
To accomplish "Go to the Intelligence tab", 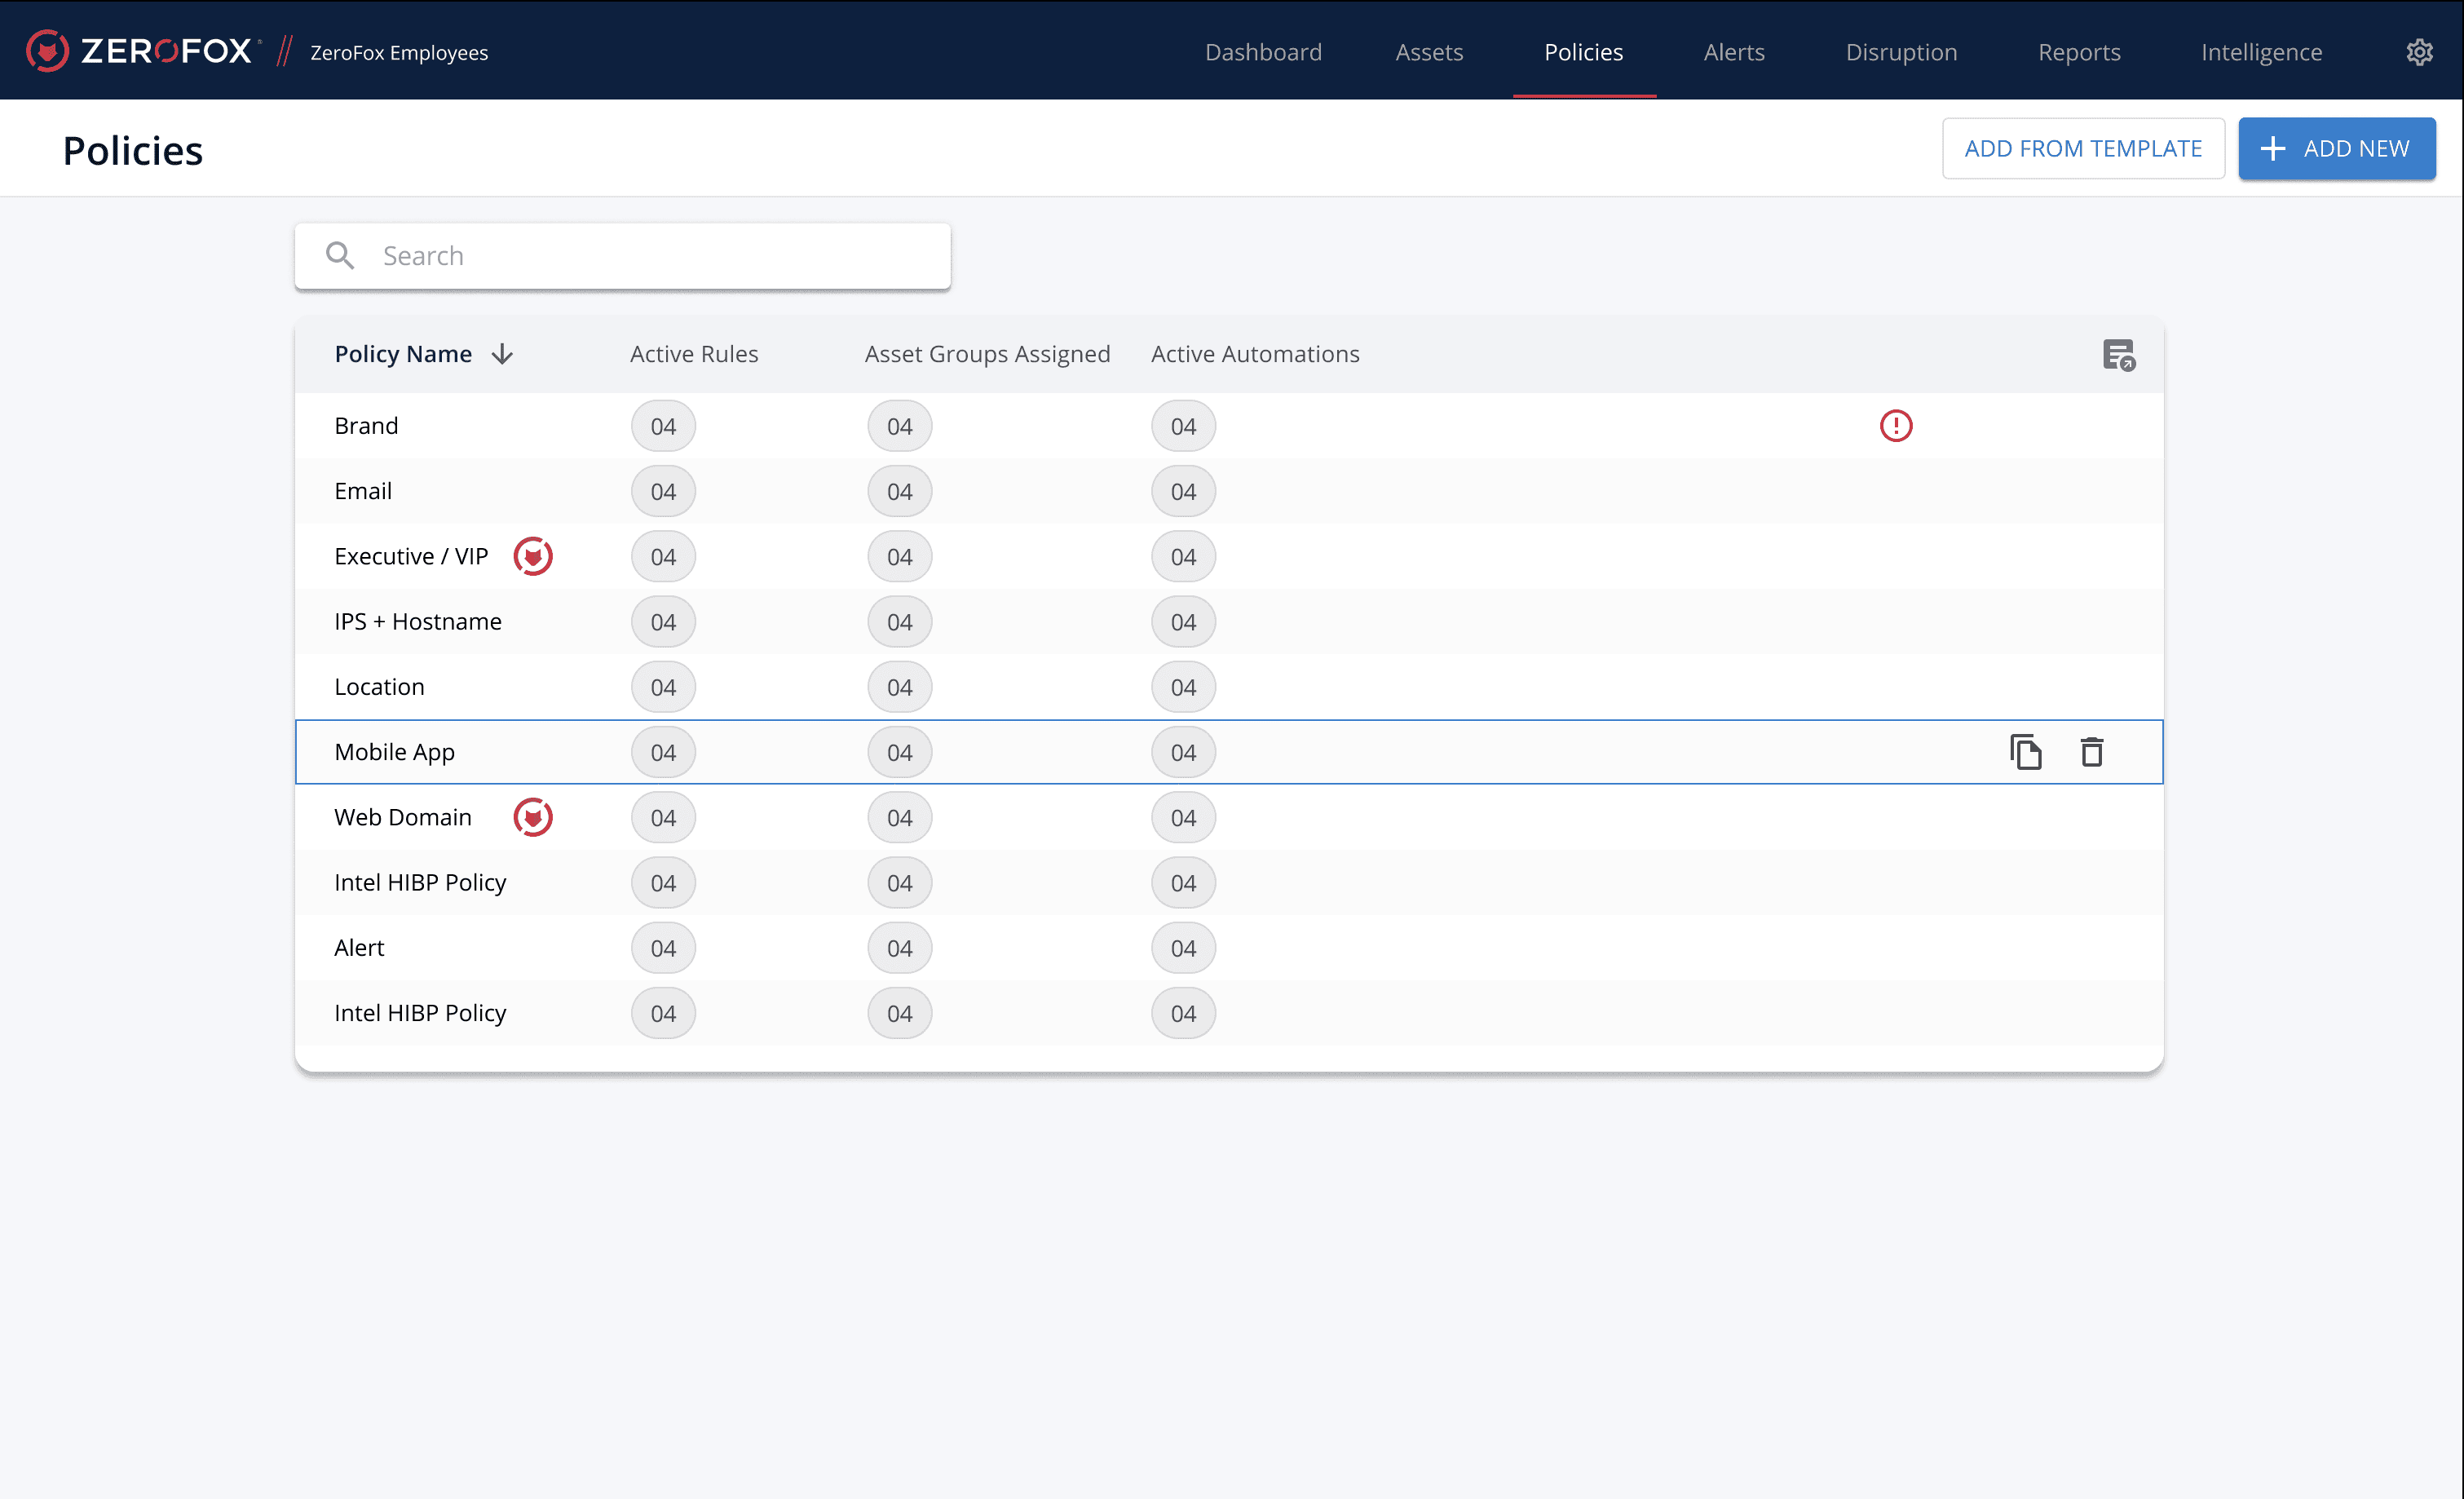I will 2260,52.
